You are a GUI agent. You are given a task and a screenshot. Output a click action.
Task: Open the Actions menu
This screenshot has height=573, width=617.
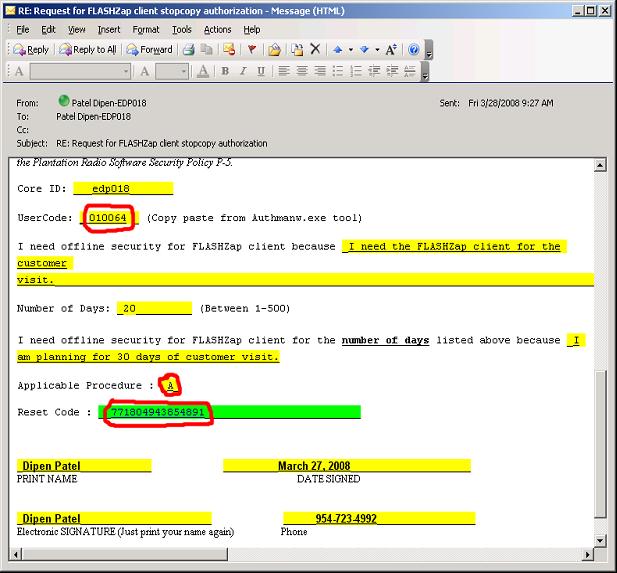[x=217, y=30]
